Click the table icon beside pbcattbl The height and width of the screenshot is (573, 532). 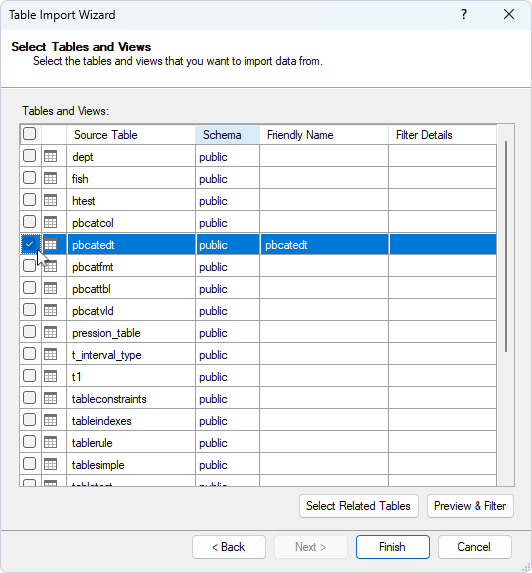50,288
